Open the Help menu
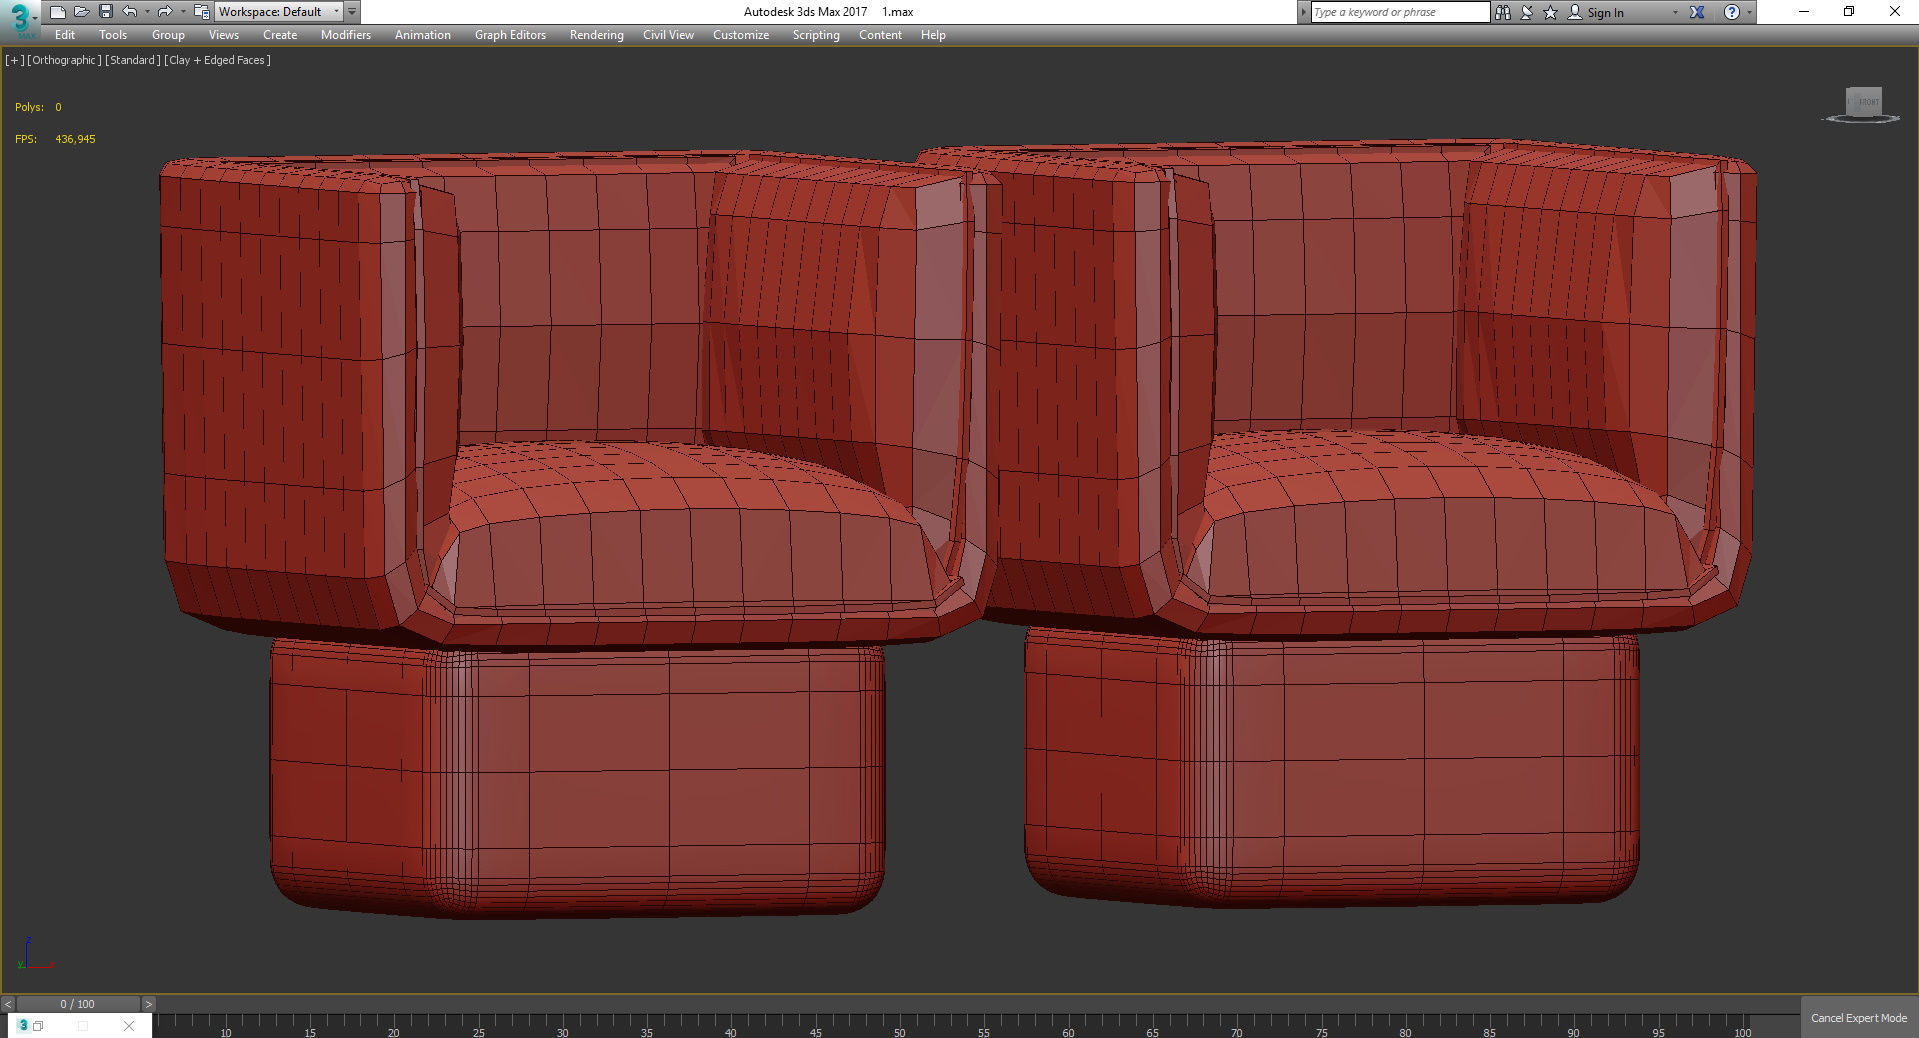The height and width of the screenshot is (1038, 1919). 933,35
